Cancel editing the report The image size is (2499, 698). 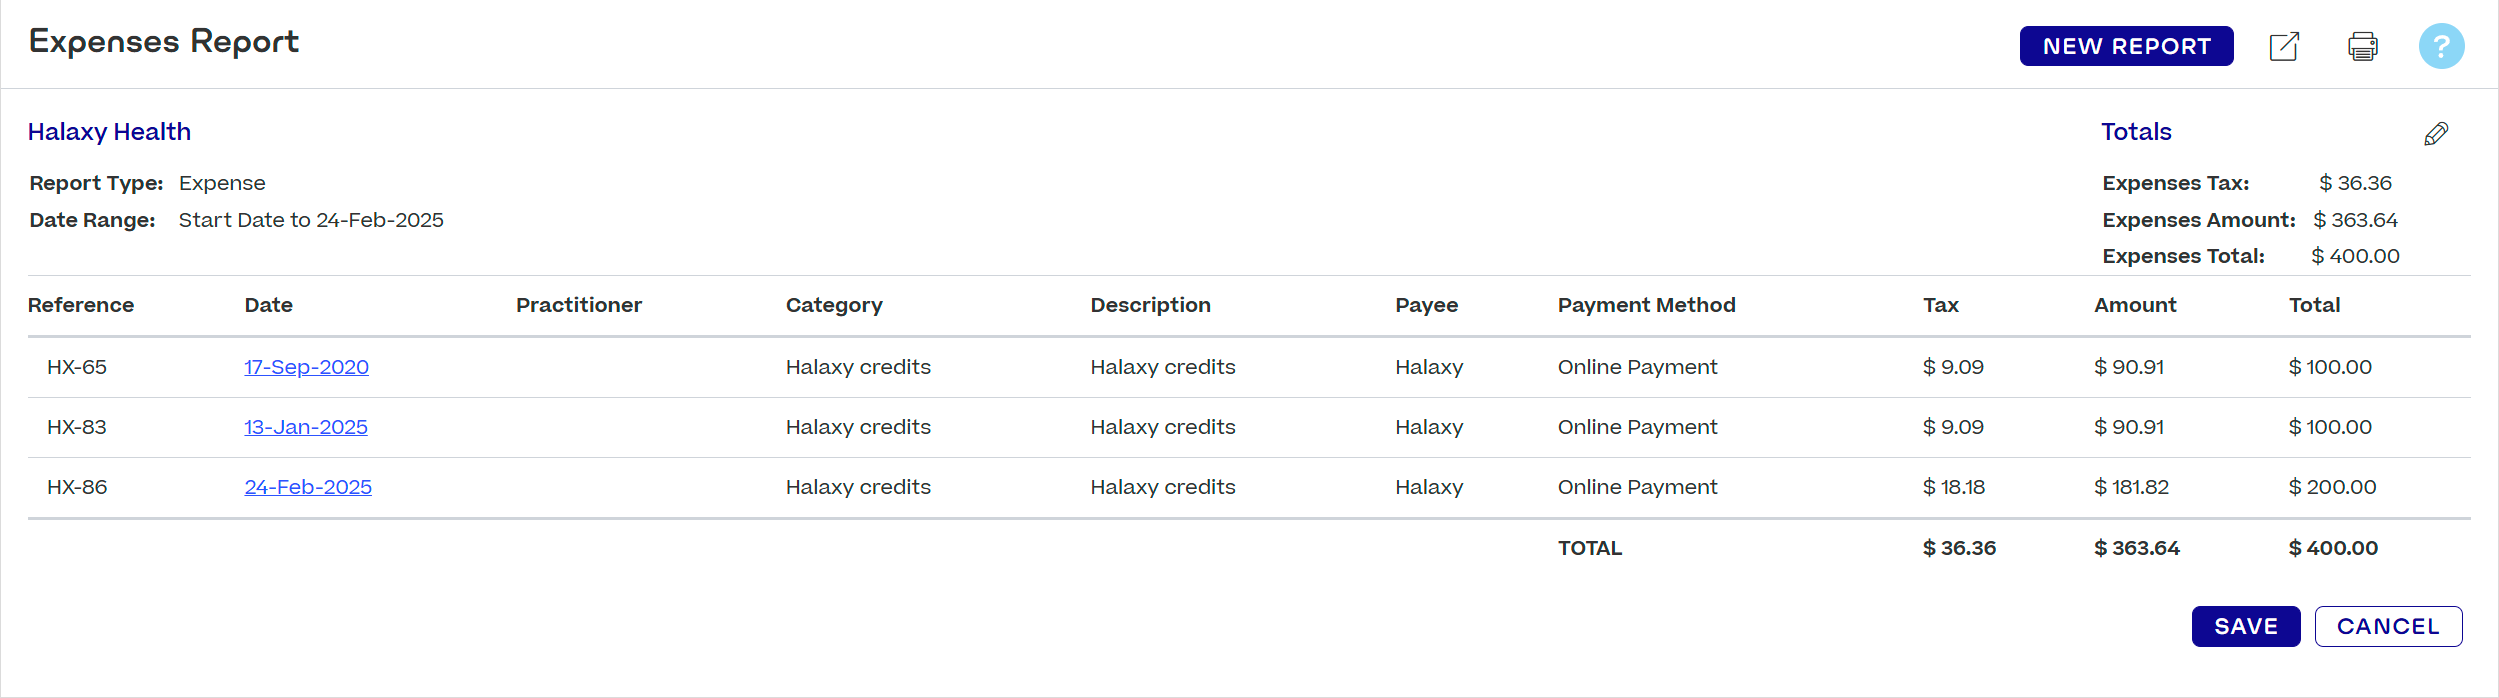click(x=2389, y=626)
